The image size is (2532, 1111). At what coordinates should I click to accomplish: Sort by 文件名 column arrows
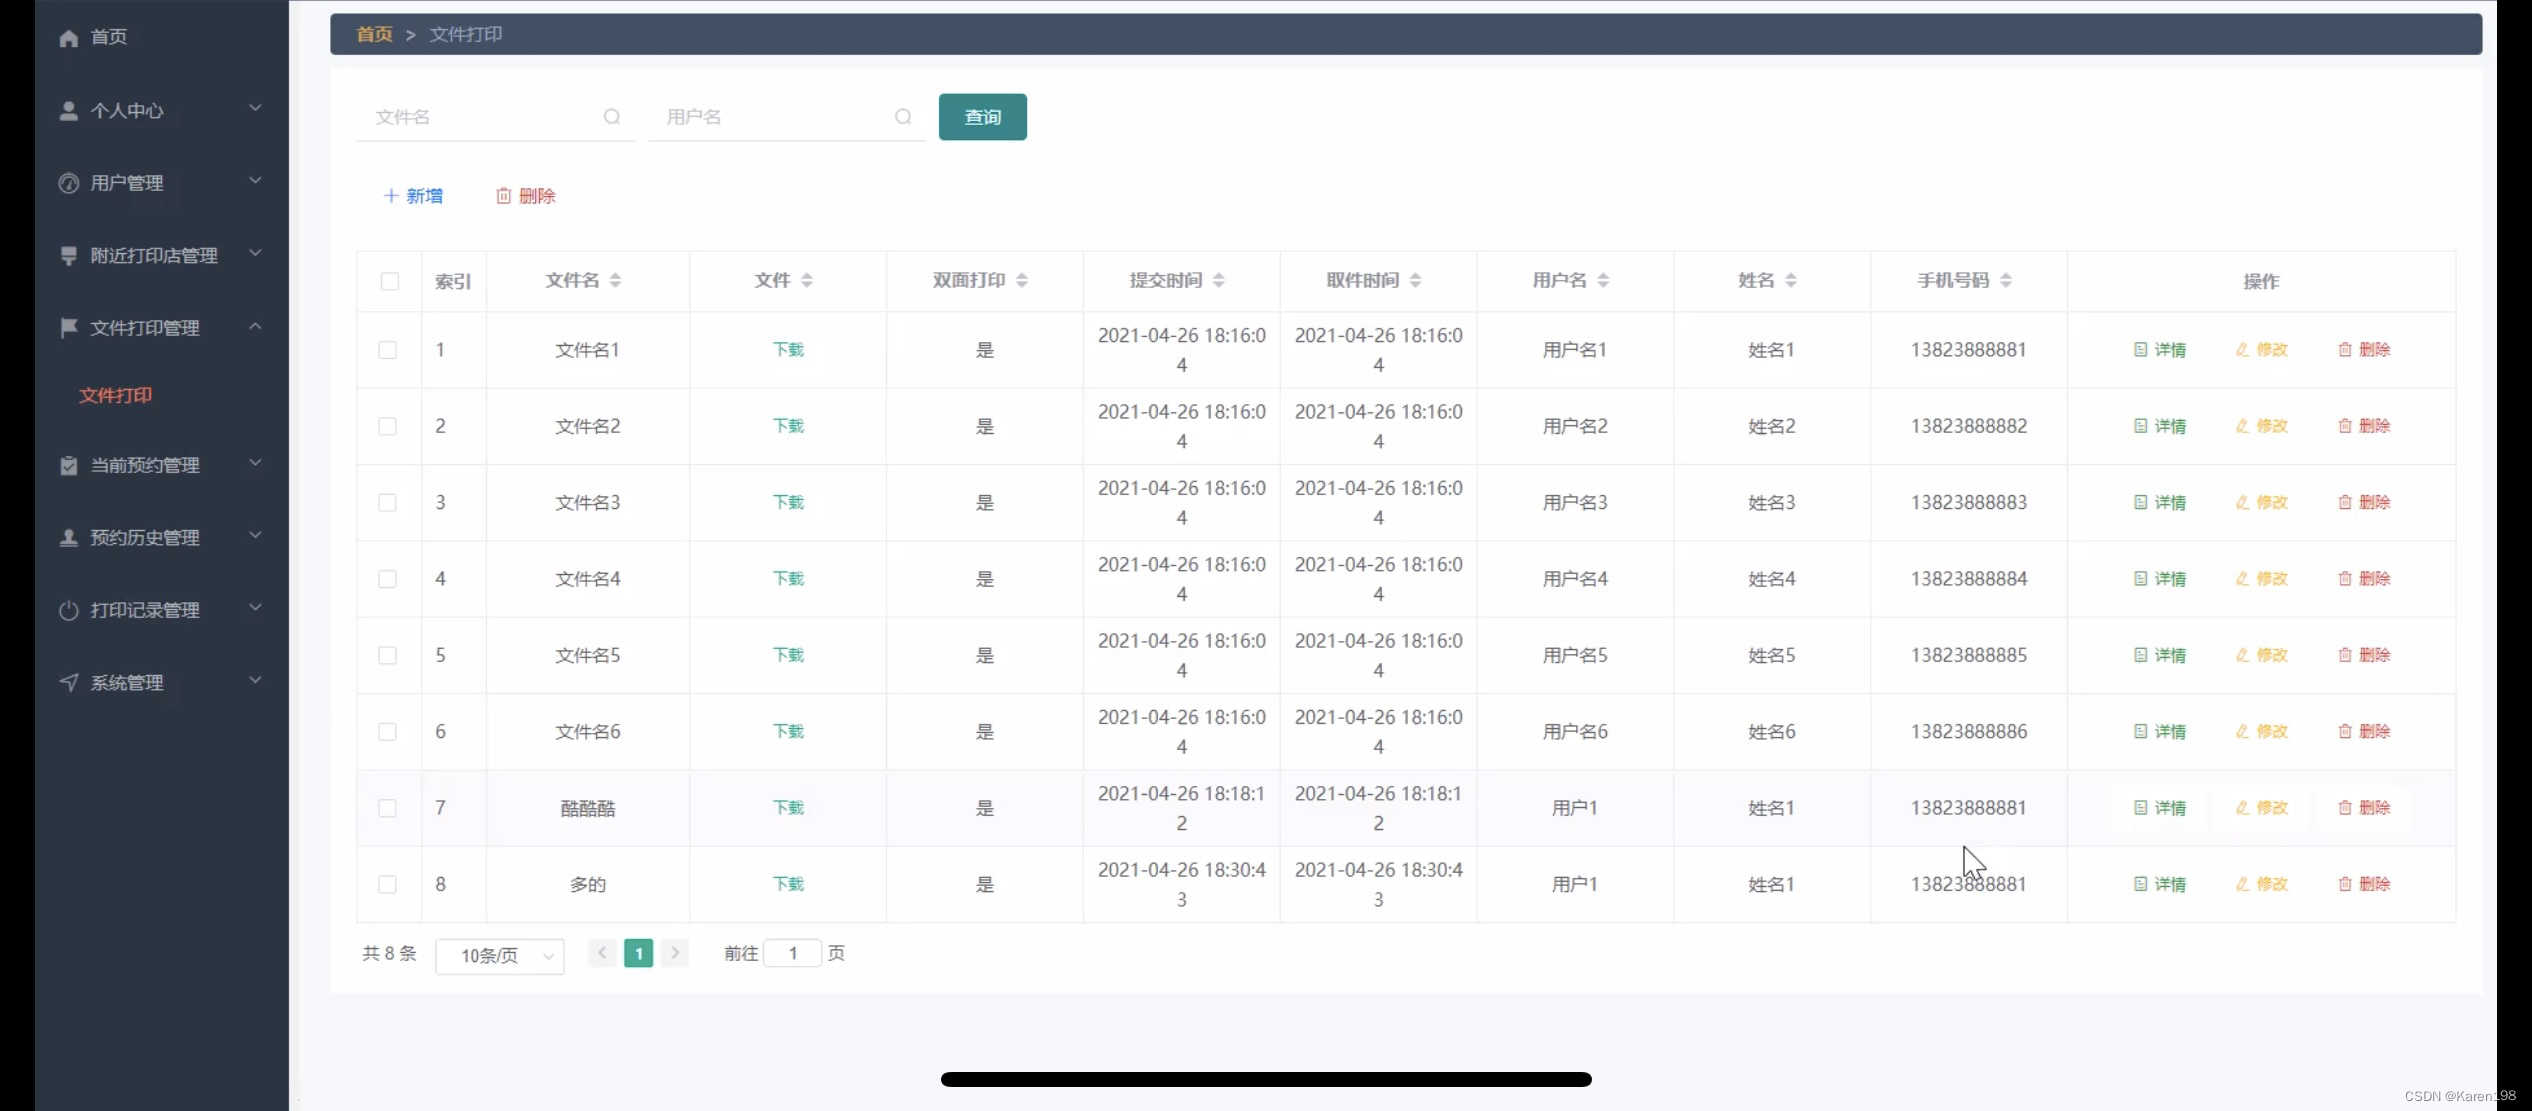coord(615,281)
